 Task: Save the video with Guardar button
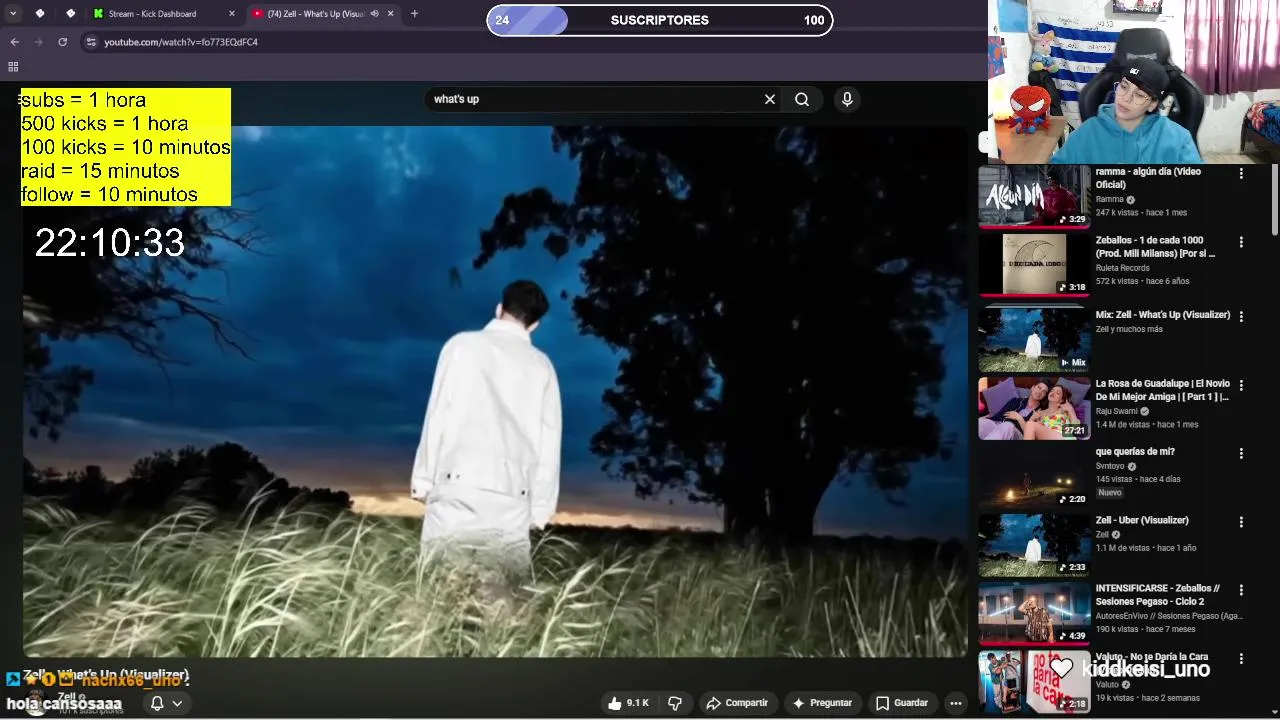[902, 703]
